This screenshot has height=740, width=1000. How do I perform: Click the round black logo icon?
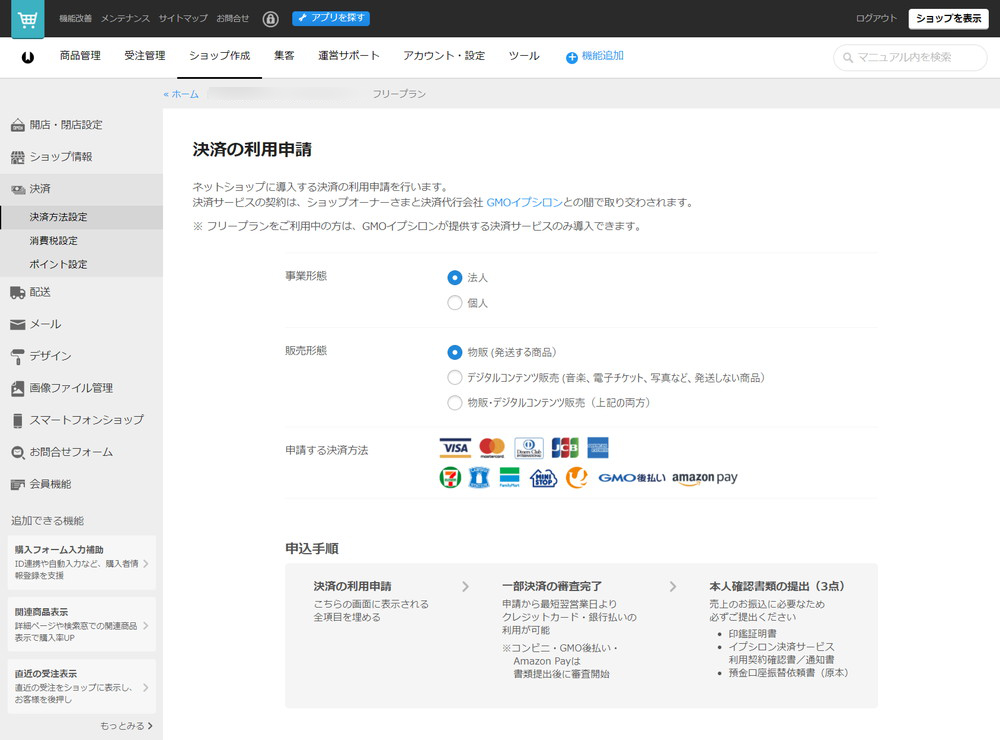point(27,57)
